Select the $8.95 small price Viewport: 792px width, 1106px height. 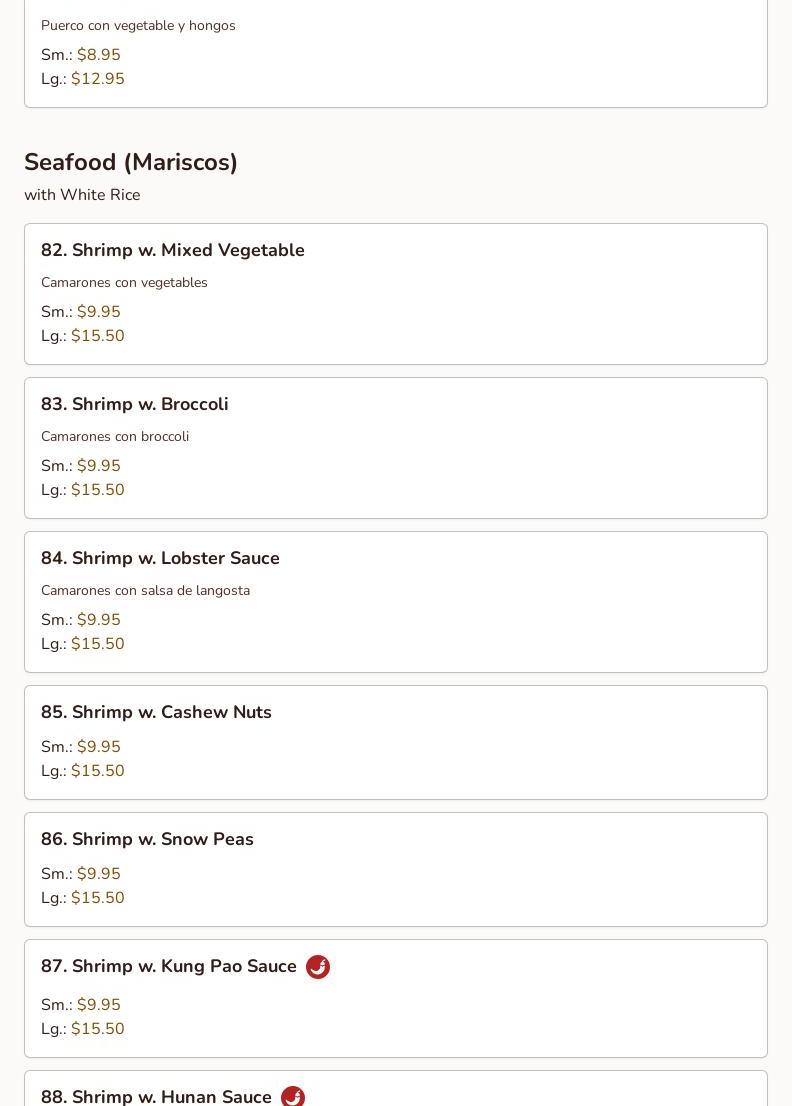click(x=99, y=55)
